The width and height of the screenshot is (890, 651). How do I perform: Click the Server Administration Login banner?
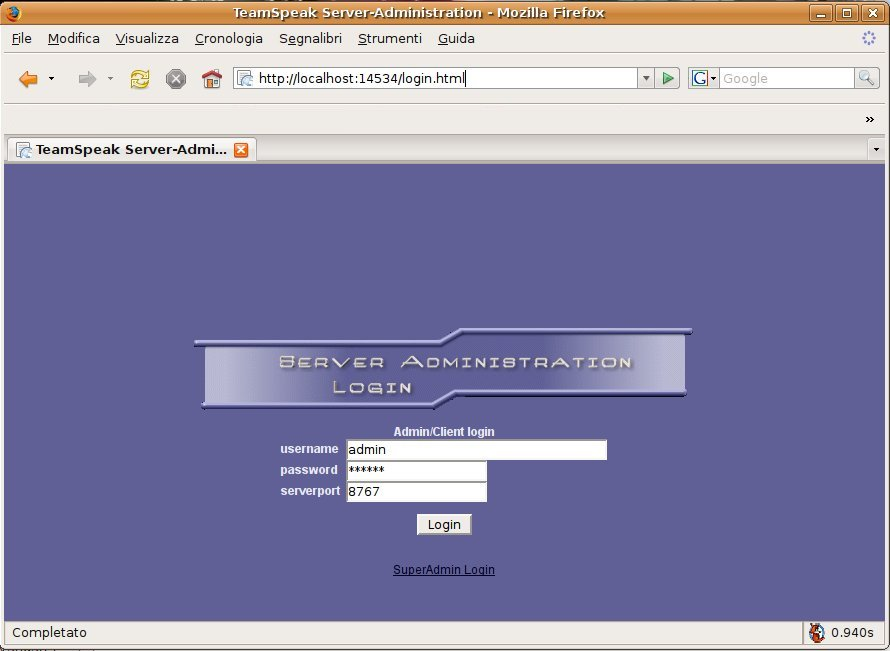pyautogui.click(x=443, y=369)
